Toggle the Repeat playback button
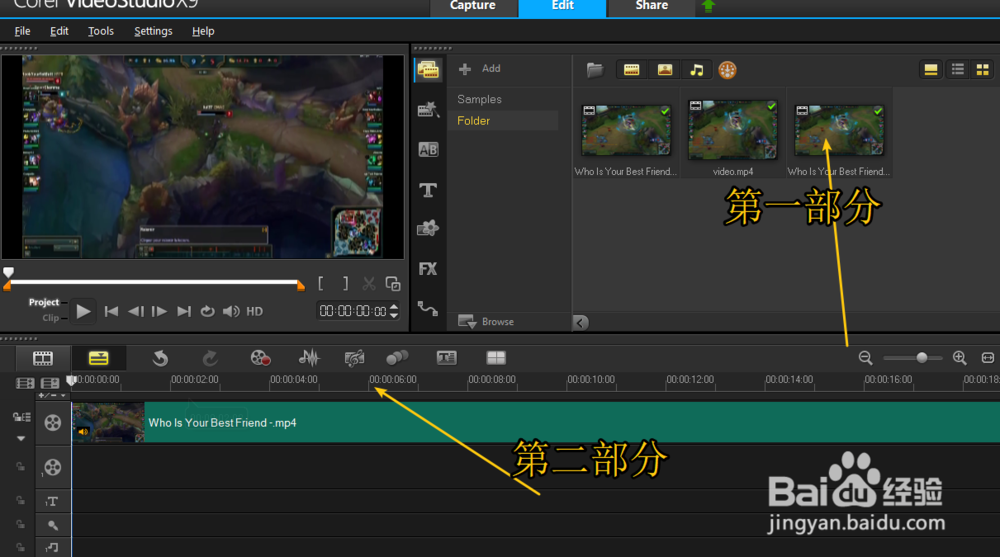This screenshot has width=1000, height=557. [x=207, y=311]
